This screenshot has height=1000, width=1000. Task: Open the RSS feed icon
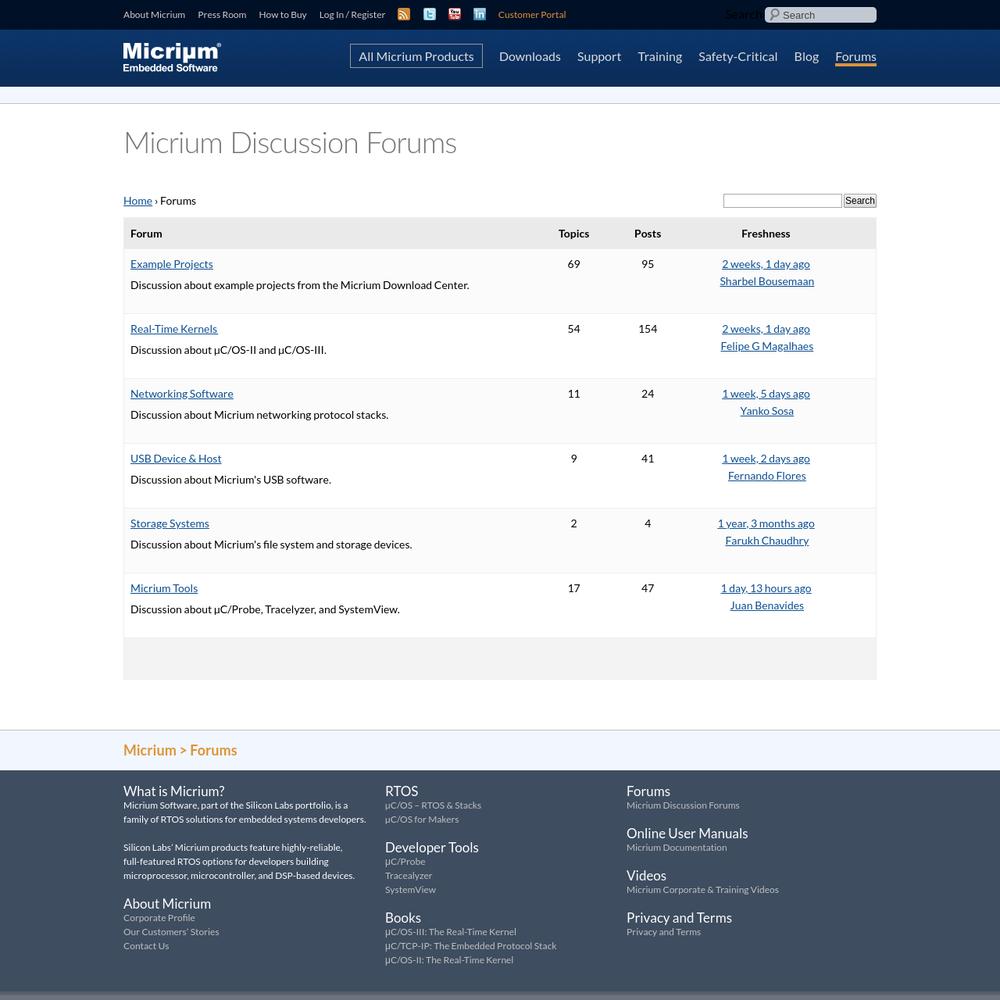click(x=404, y=14)
